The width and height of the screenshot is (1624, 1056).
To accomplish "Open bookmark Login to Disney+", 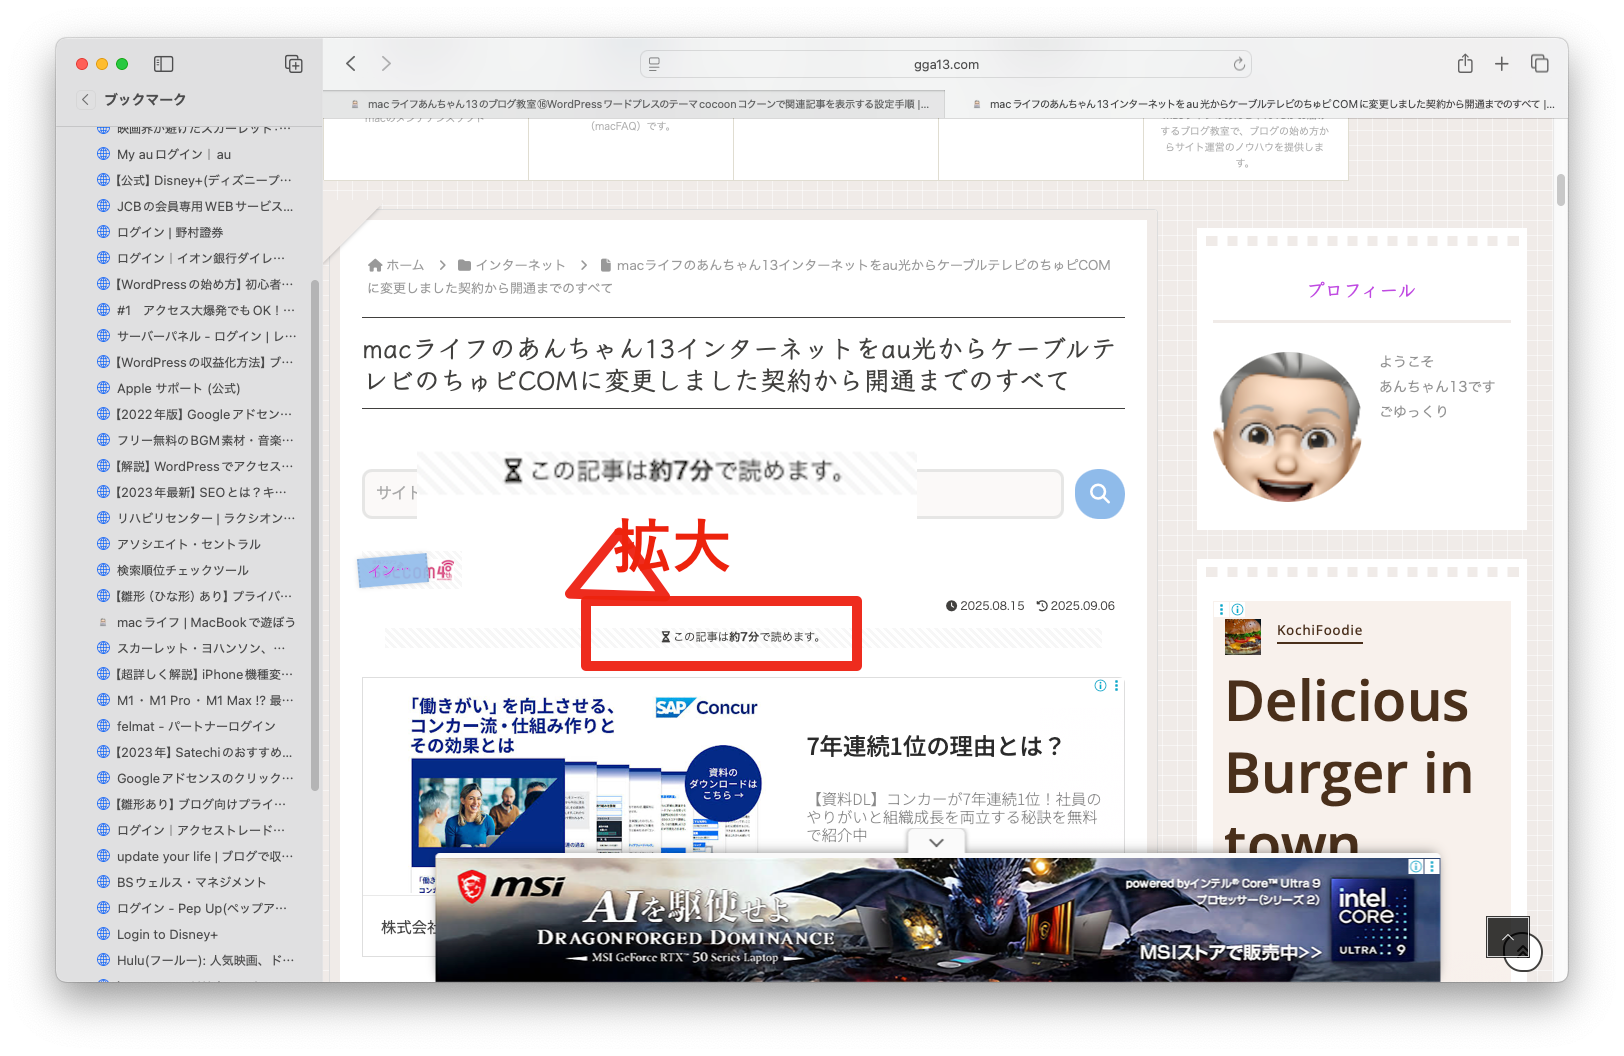I will point(167,934).
